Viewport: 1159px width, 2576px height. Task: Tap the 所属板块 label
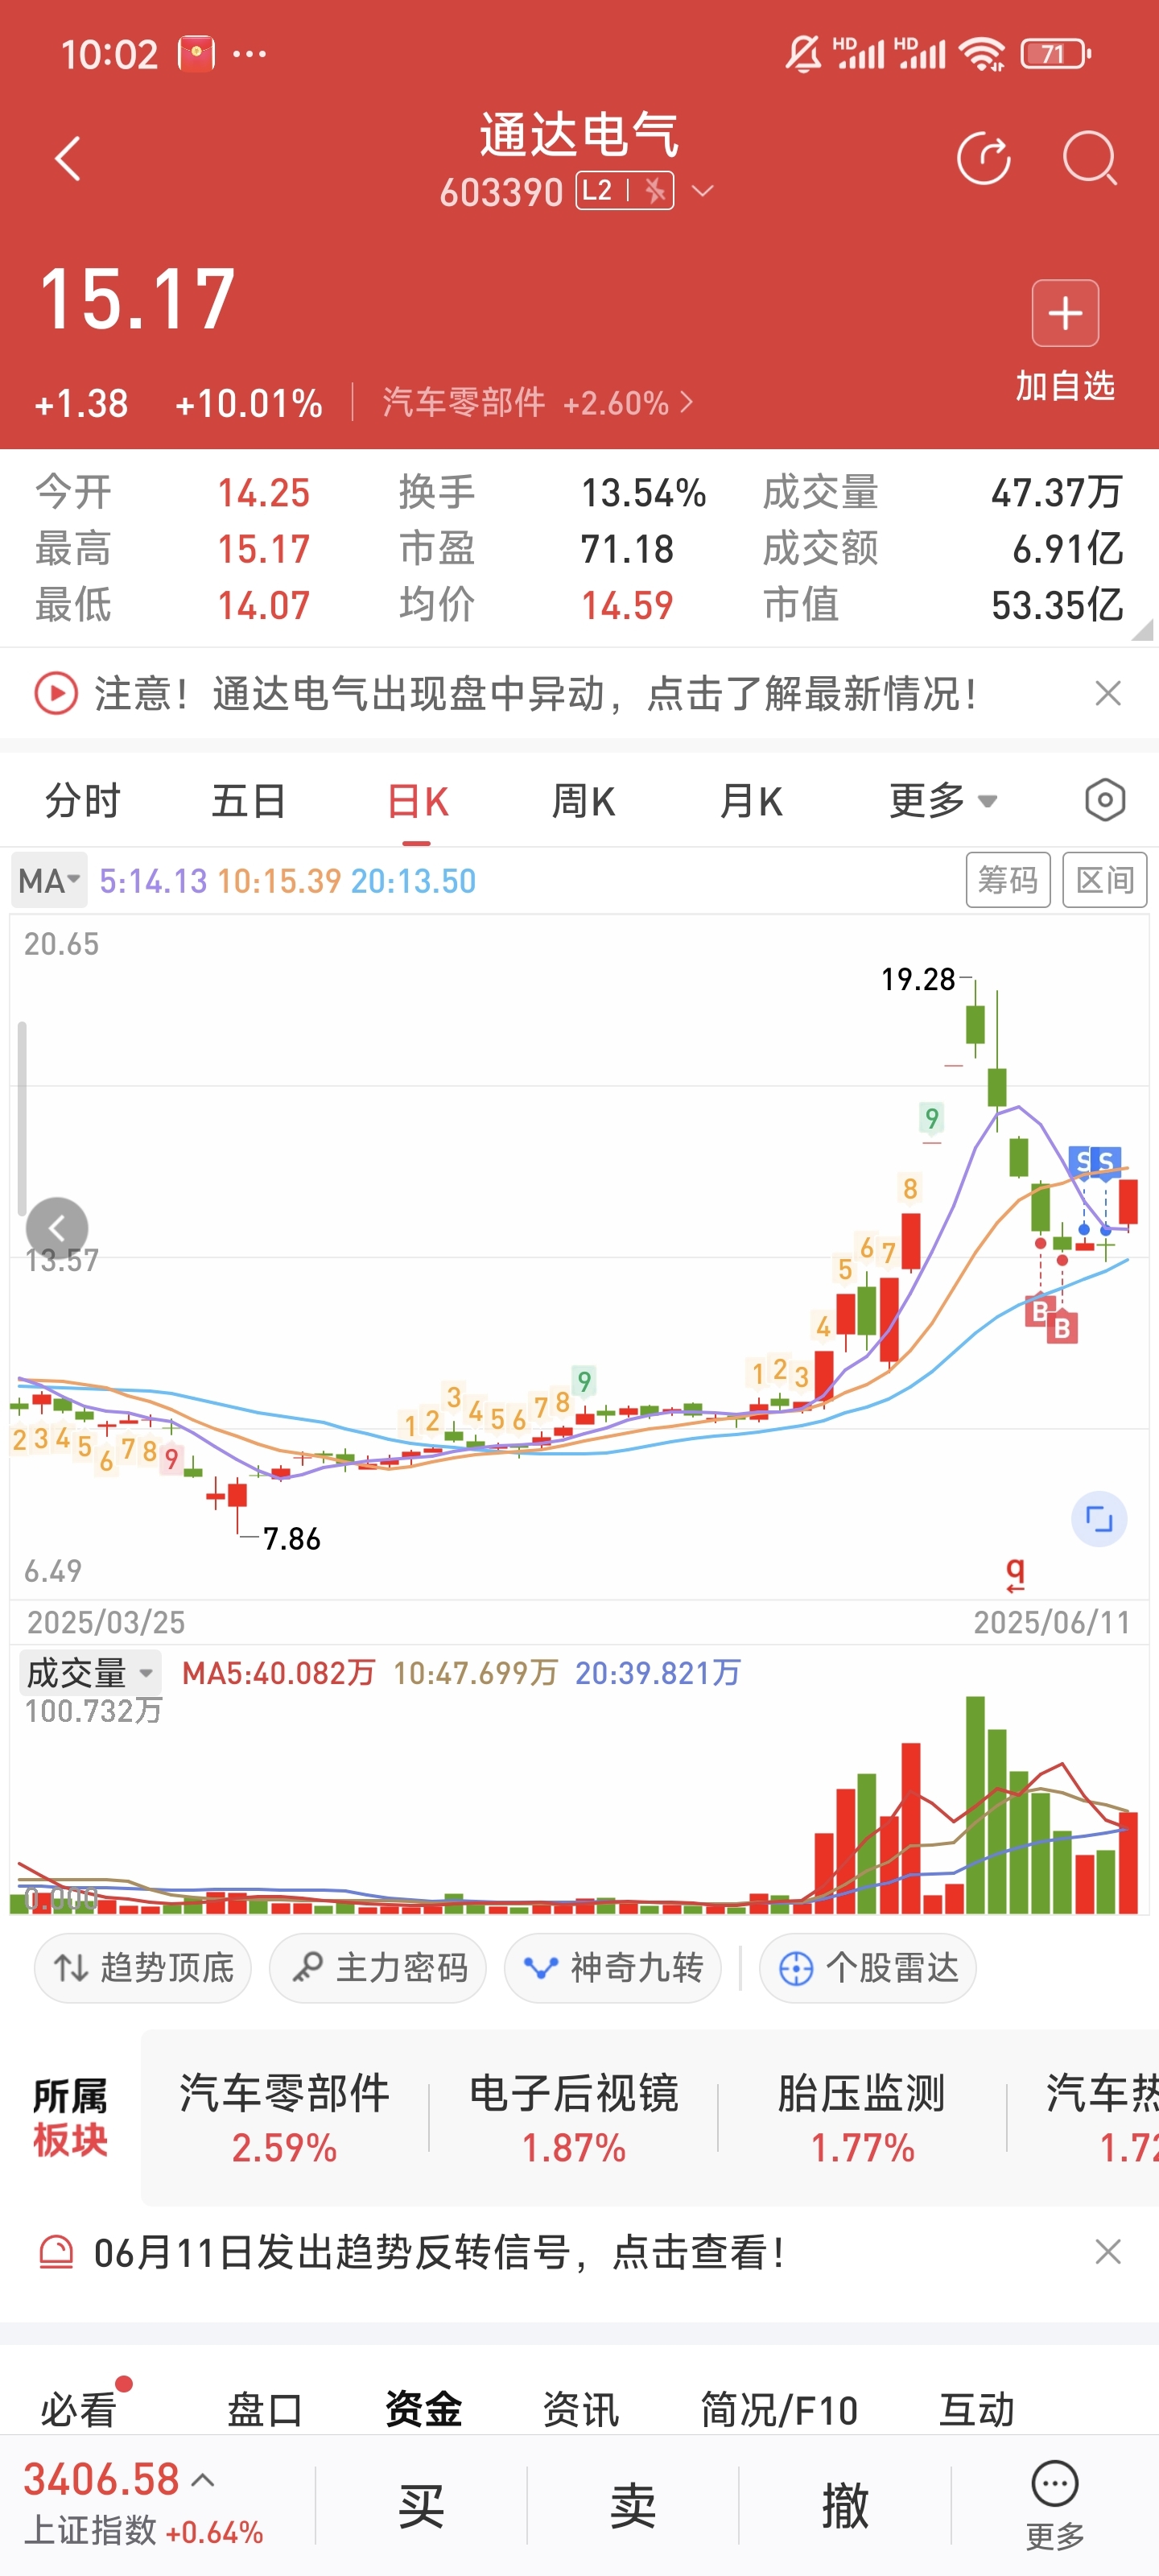(x=70, y=2117)
